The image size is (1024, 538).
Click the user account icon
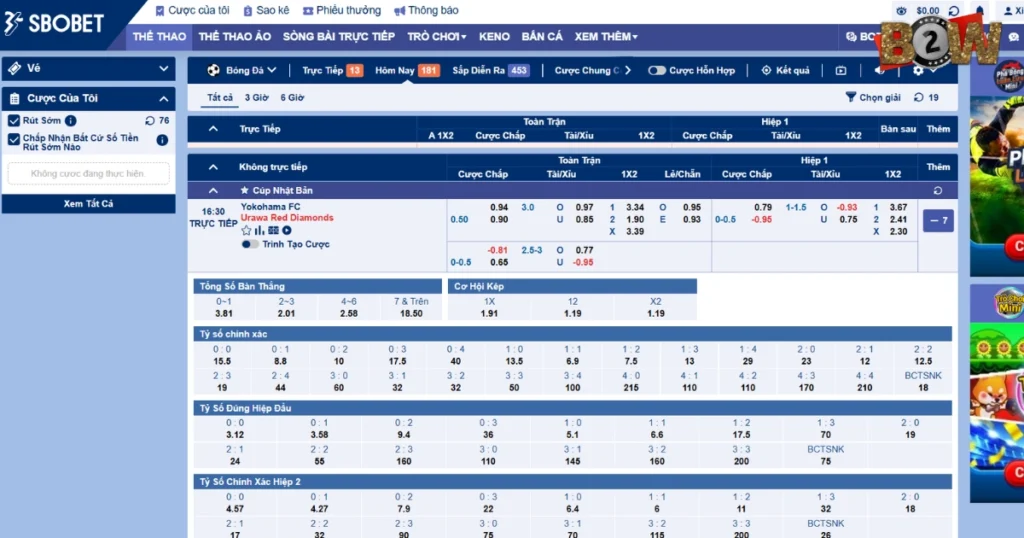pos(1008,11)
